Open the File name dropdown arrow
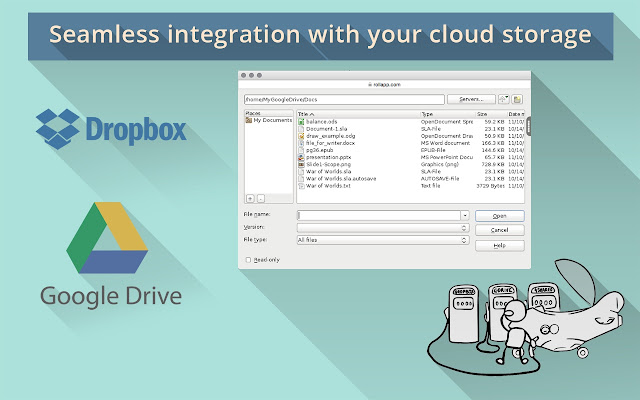Viewport: 640px width, 400px height. pos(465,215)
